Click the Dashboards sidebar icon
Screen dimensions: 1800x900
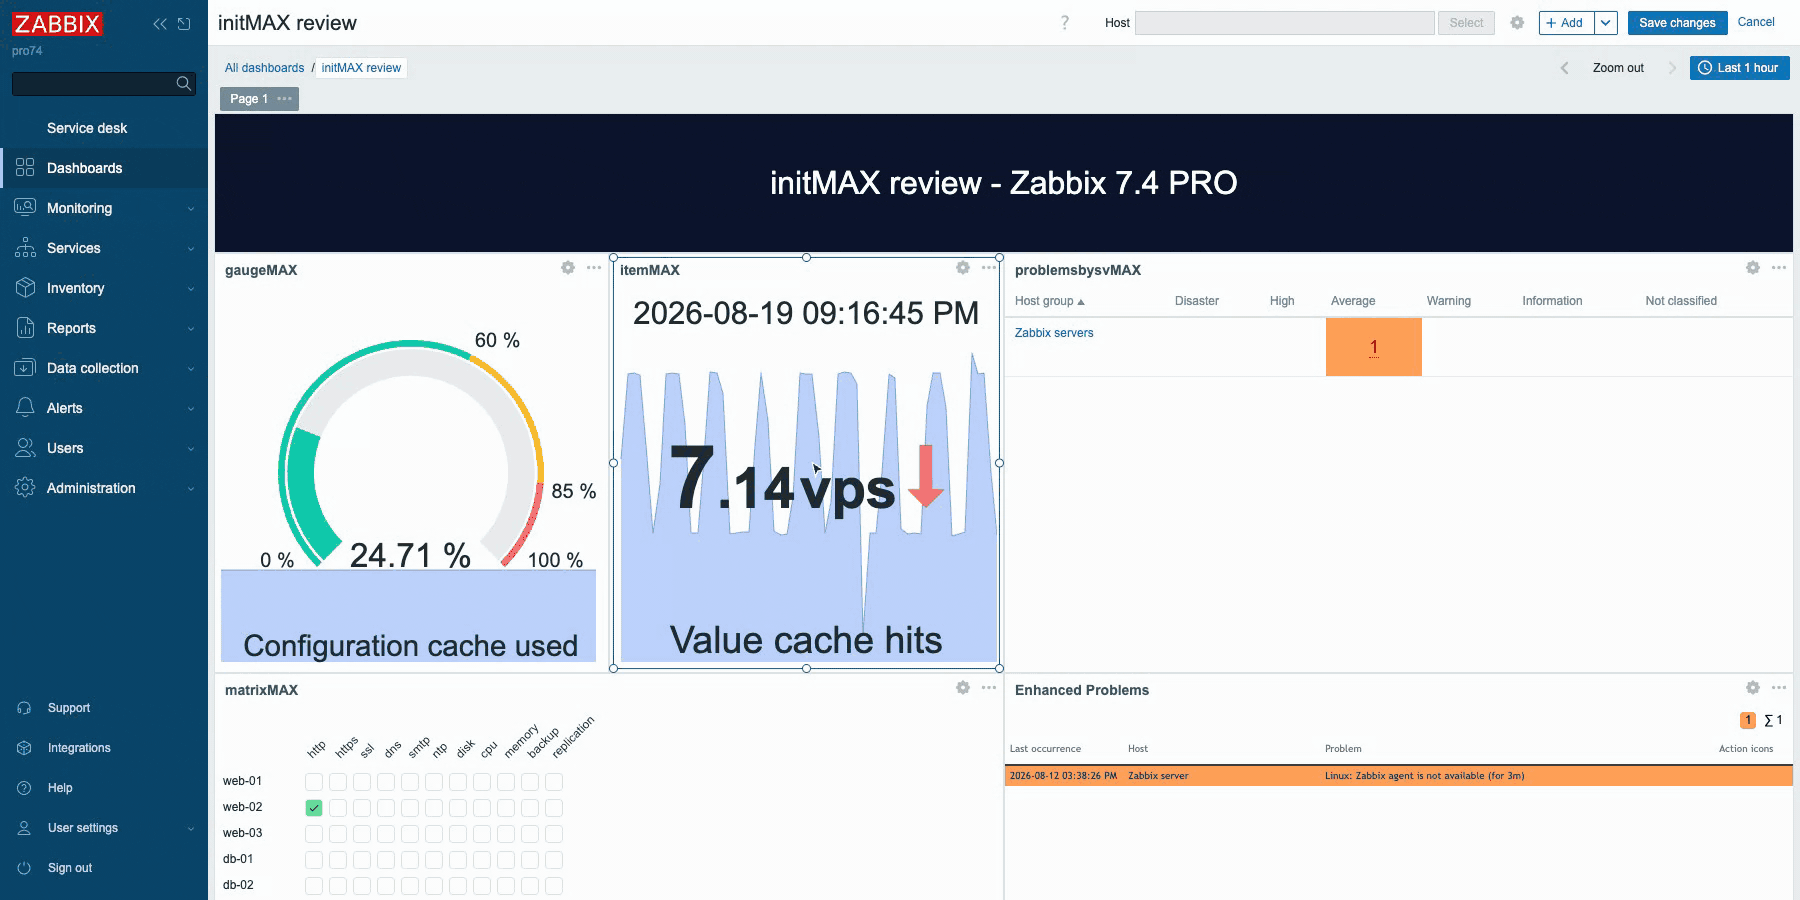(x=25, y=168)
